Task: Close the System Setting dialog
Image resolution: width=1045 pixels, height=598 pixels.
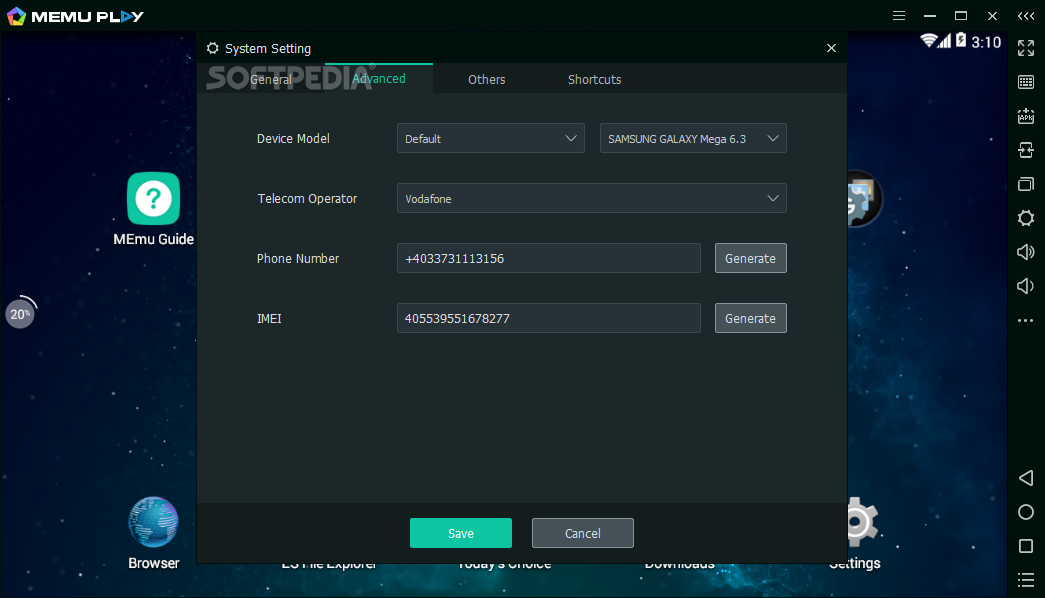Action: (x=831, y=48)
